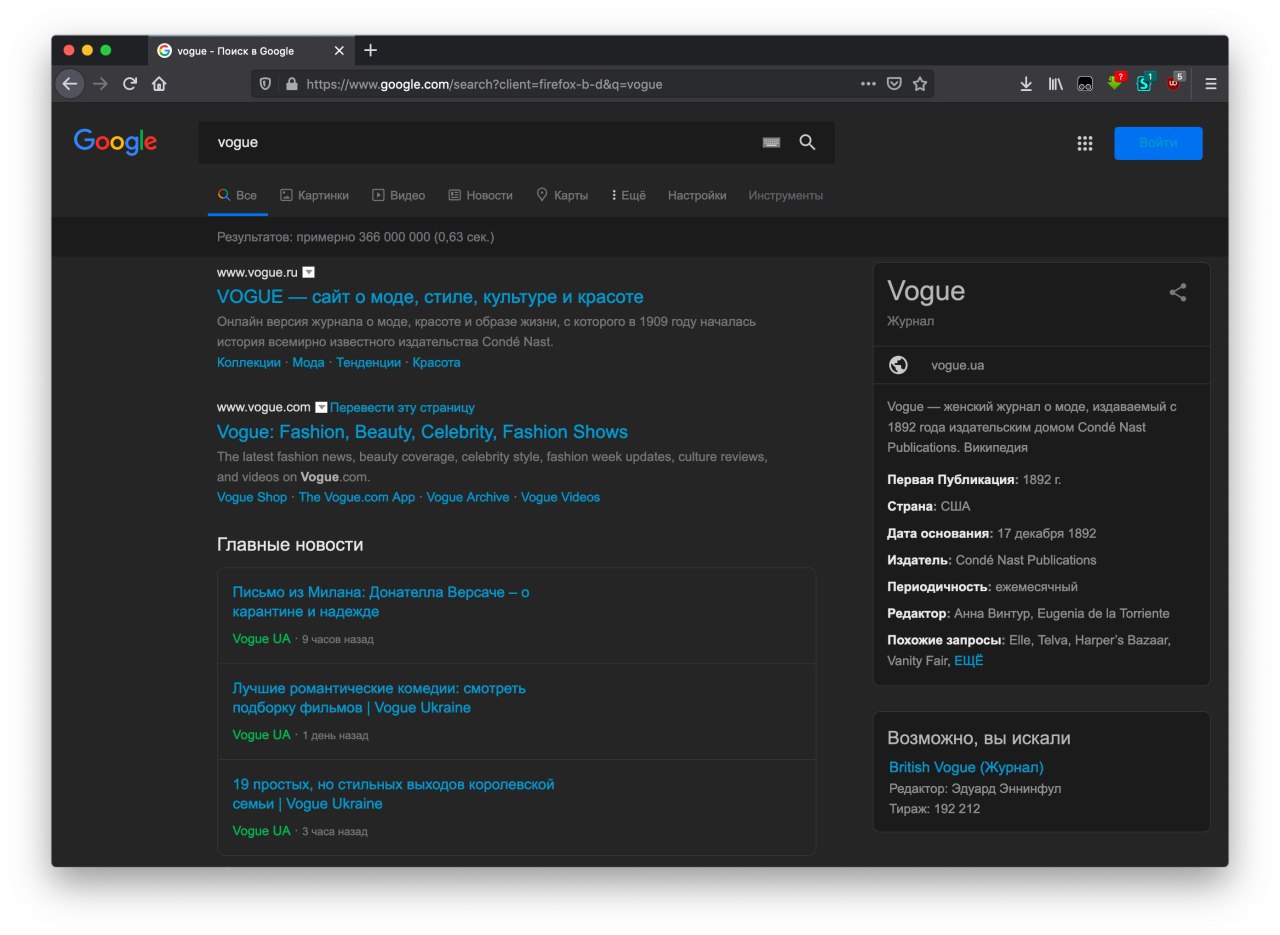Open news Лучшие романтические комедии

coord(379,698)
